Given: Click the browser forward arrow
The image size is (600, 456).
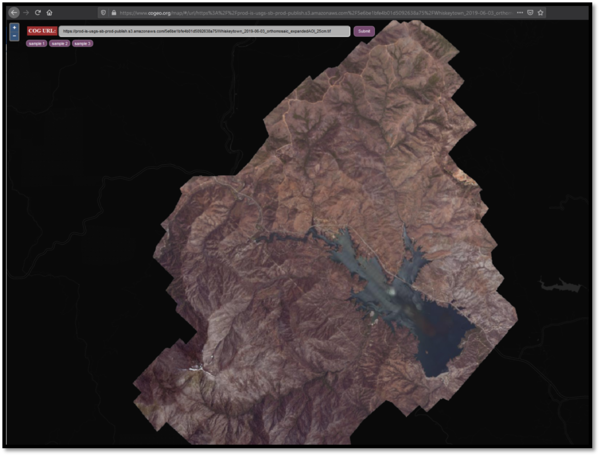Looking at the screenshot, I should pos(27,12).
